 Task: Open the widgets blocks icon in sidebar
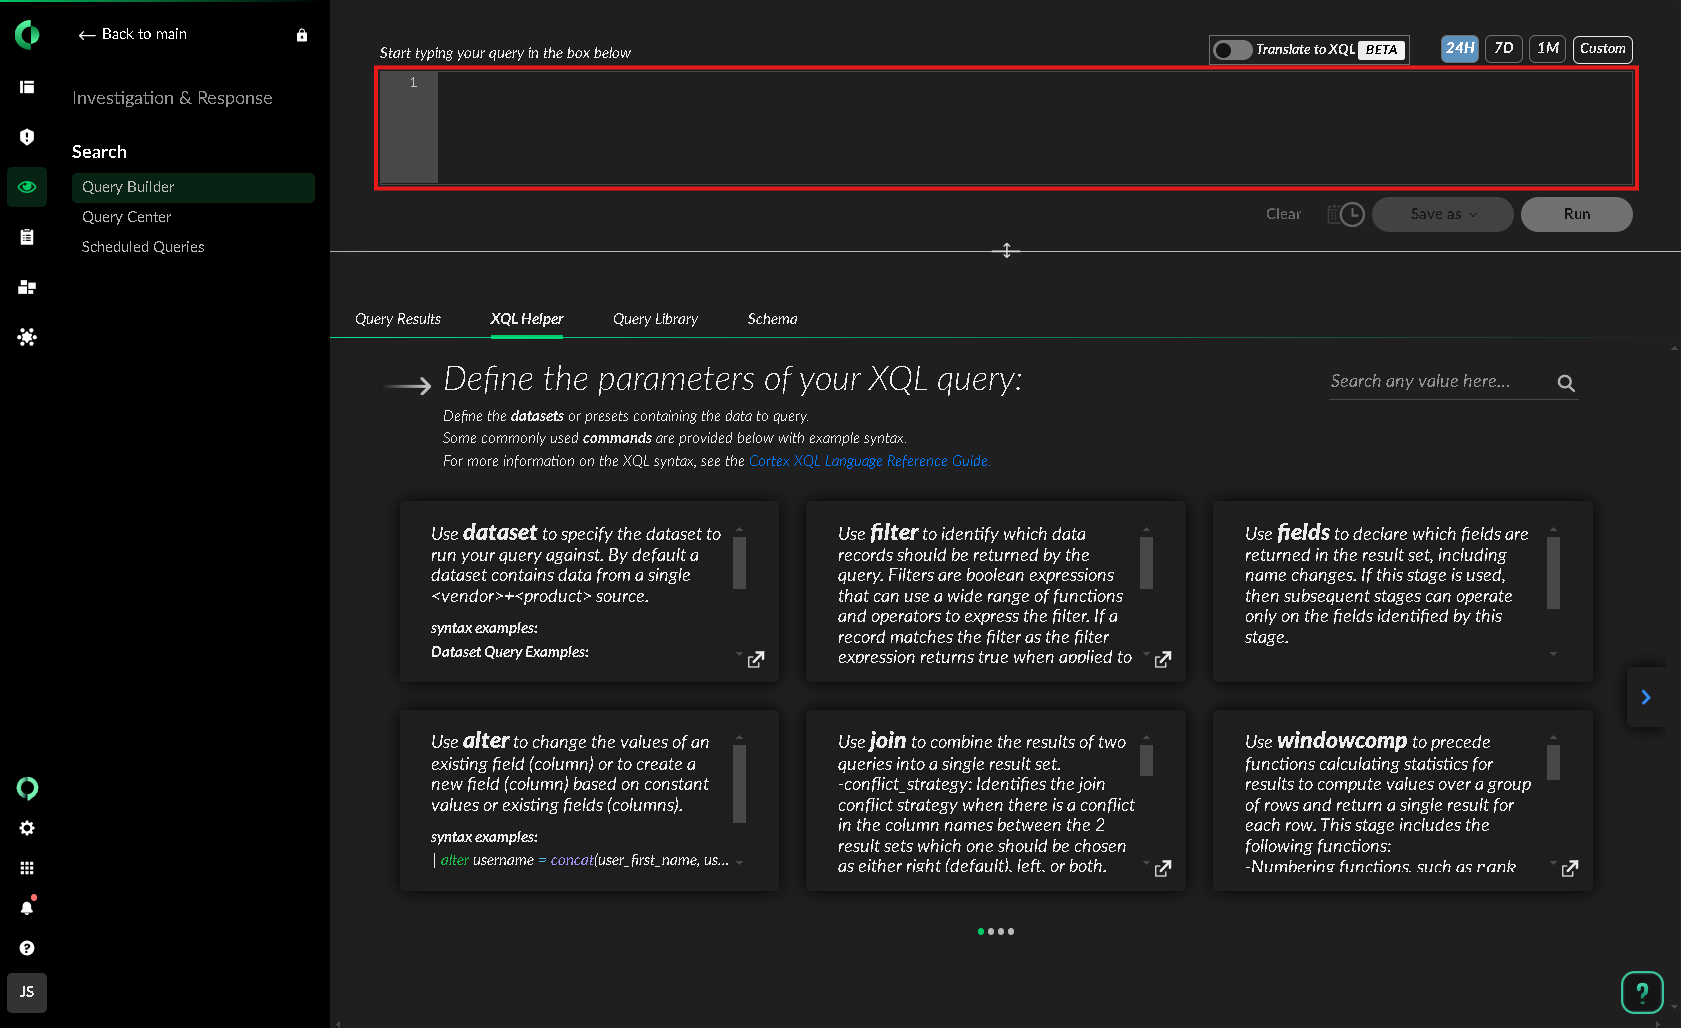(27, 287)
